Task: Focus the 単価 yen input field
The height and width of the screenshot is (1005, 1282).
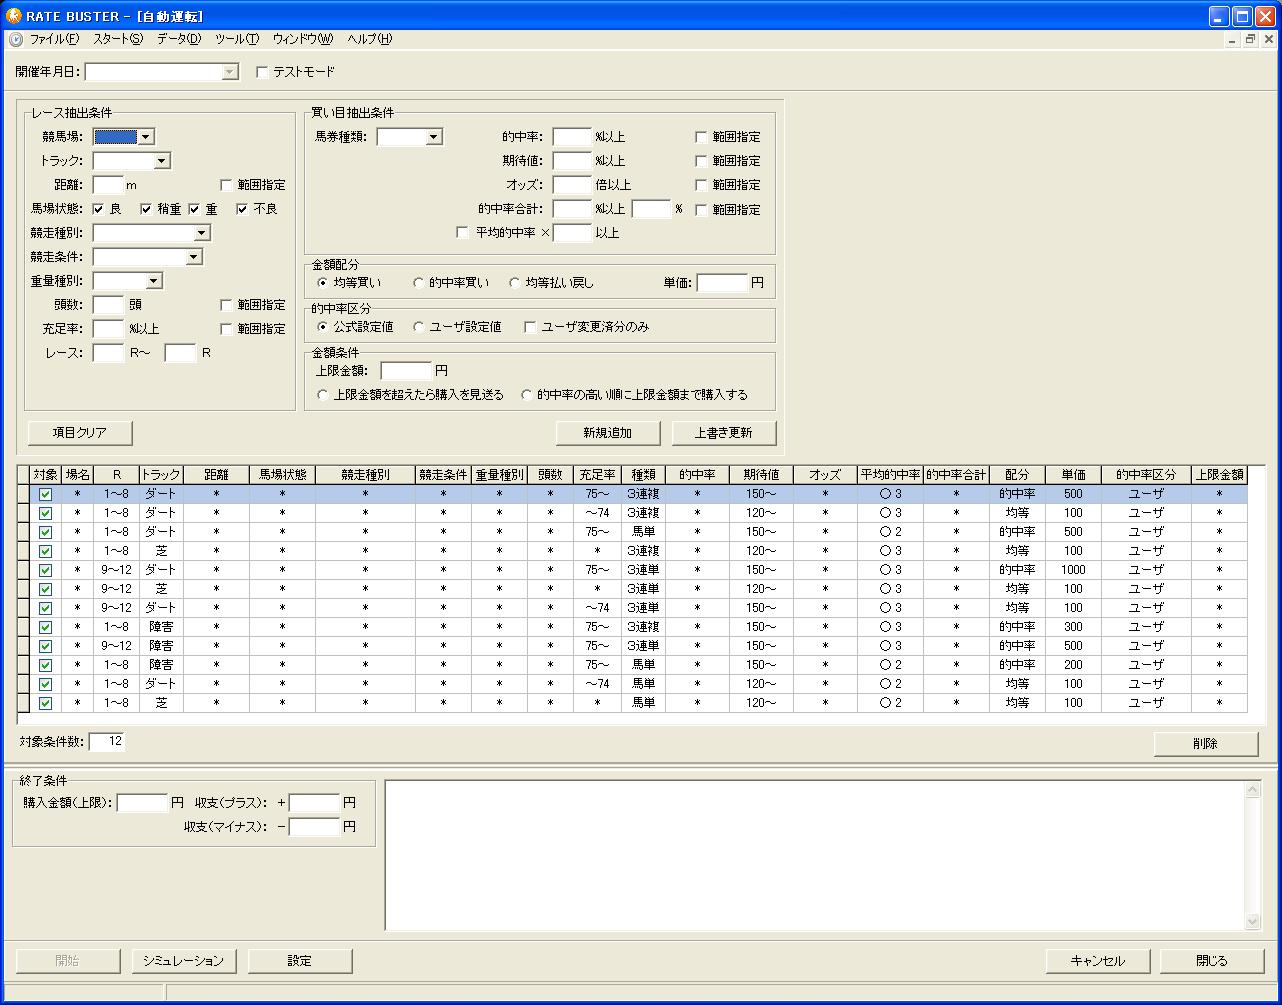Action: coord(722,283)
